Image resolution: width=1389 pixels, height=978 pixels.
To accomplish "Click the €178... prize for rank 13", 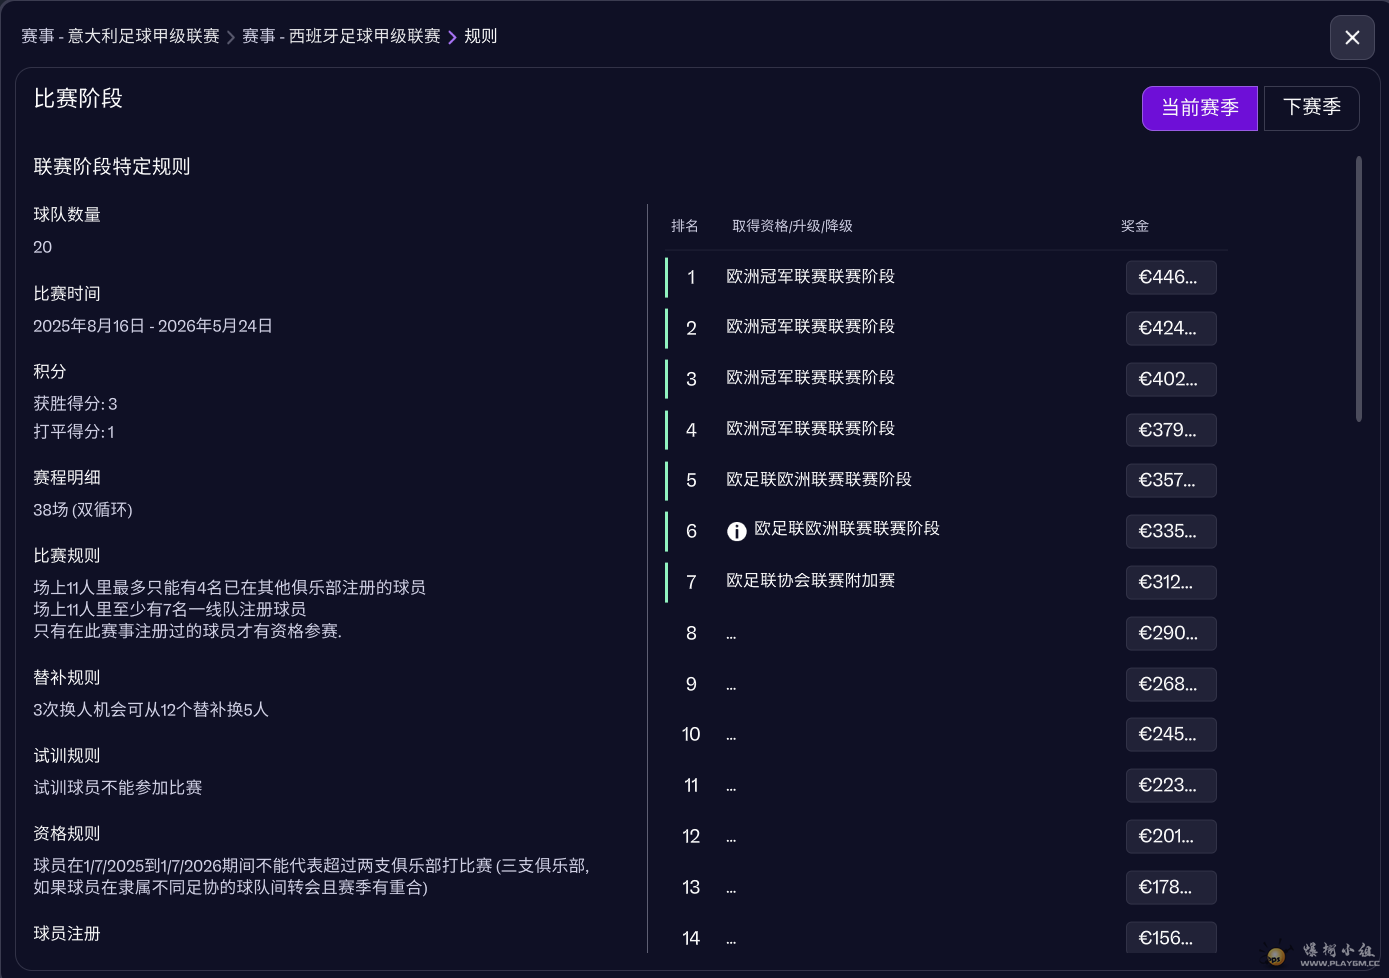I will pos(1170,888).
